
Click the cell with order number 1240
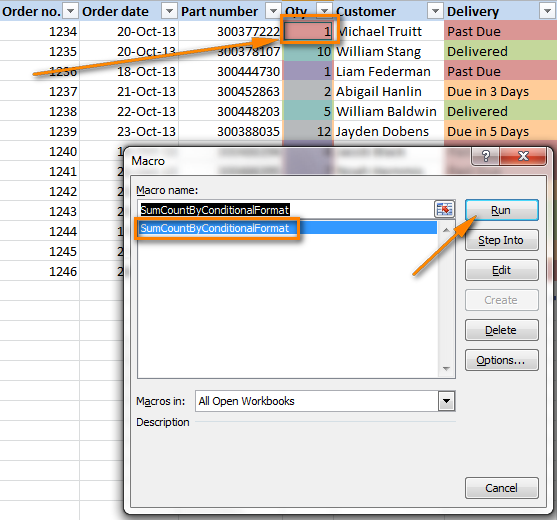coord(40,152)
